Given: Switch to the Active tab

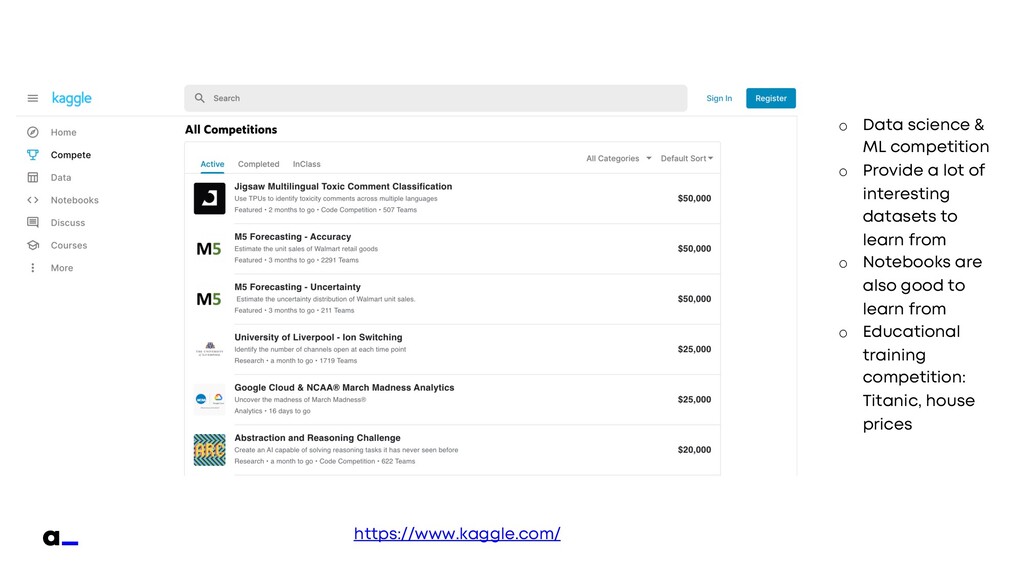Looking at the screenshot, I should tap(212, 165).
